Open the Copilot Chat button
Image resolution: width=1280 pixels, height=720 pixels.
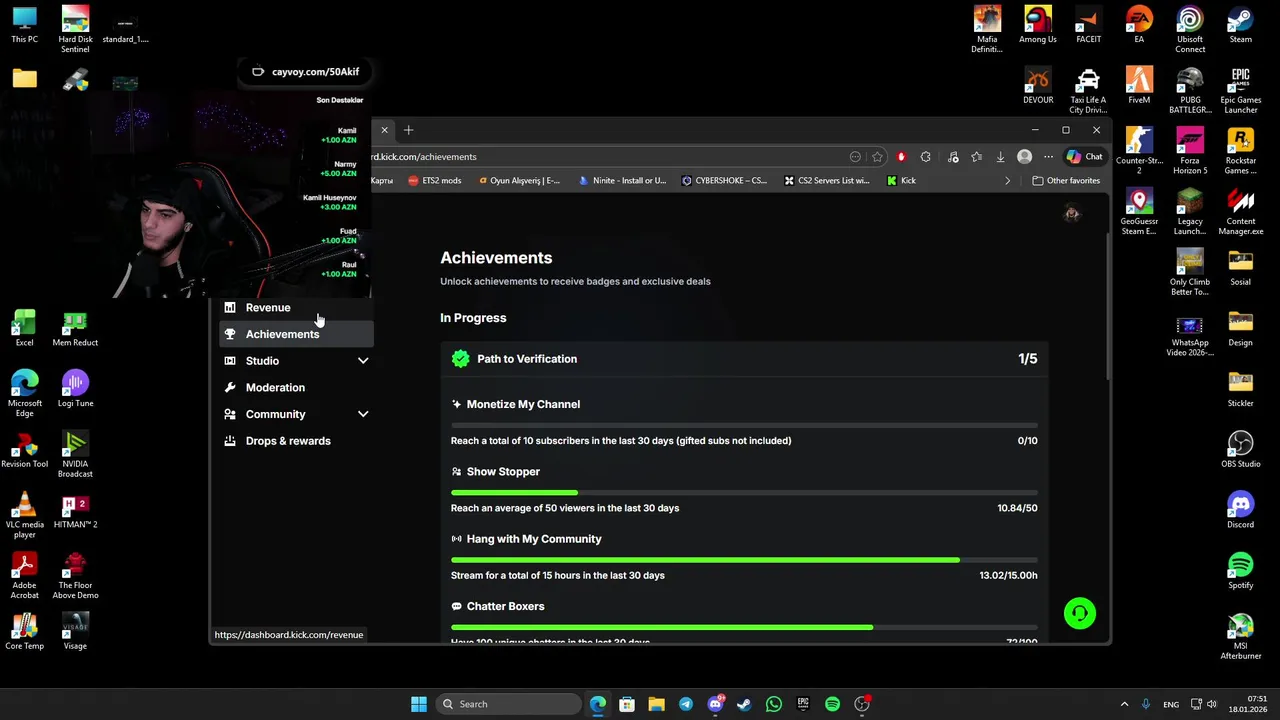click(1084, 157)
